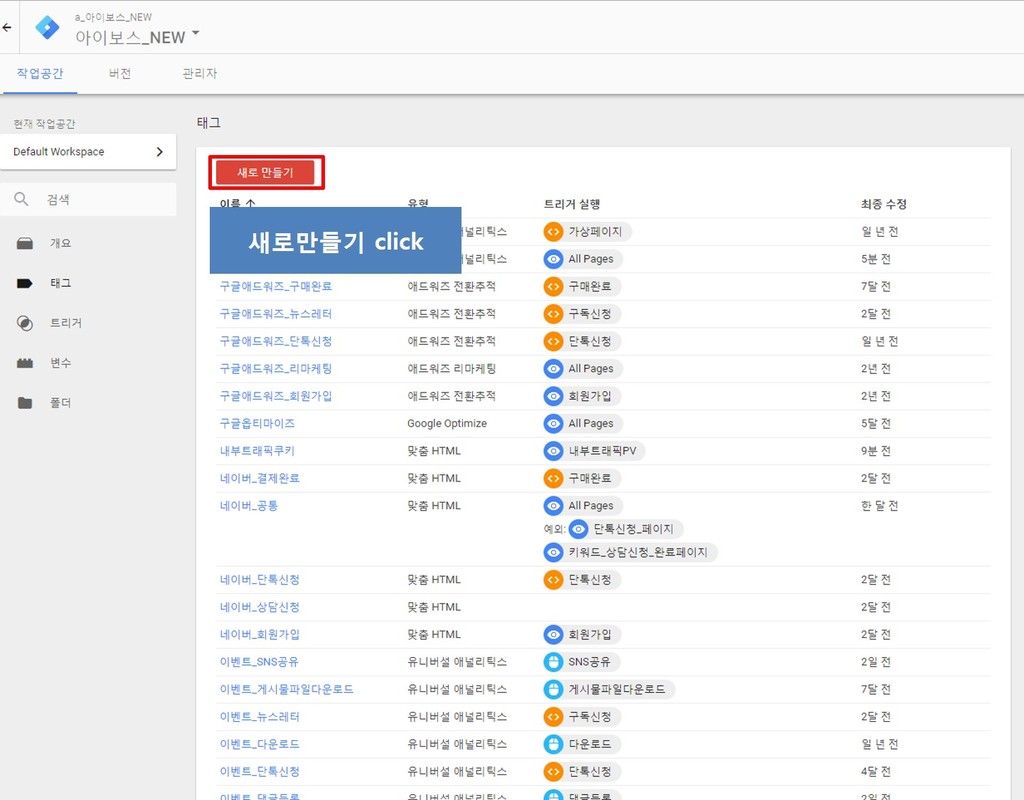The image size is (1024, 800).
Task: Open the 아이보스_NEW container dropdown
Action: tap(137, 37)
